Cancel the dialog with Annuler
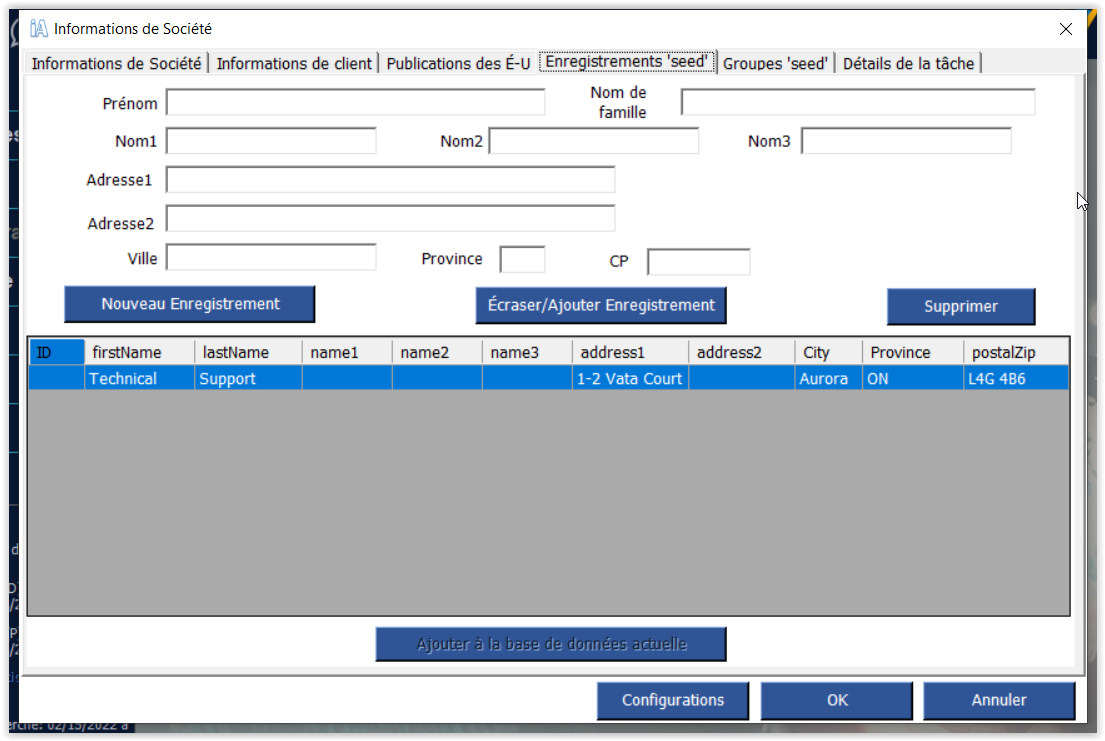Screen dimensions: 1105x741 tap(998, 700)
